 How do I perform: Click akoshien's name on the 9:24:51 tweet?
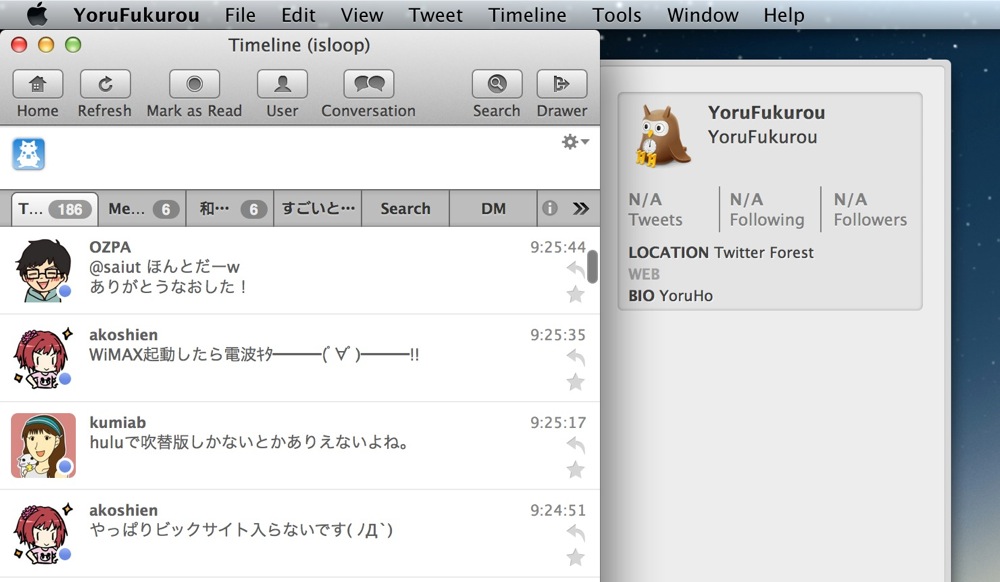tap(123, 510)
